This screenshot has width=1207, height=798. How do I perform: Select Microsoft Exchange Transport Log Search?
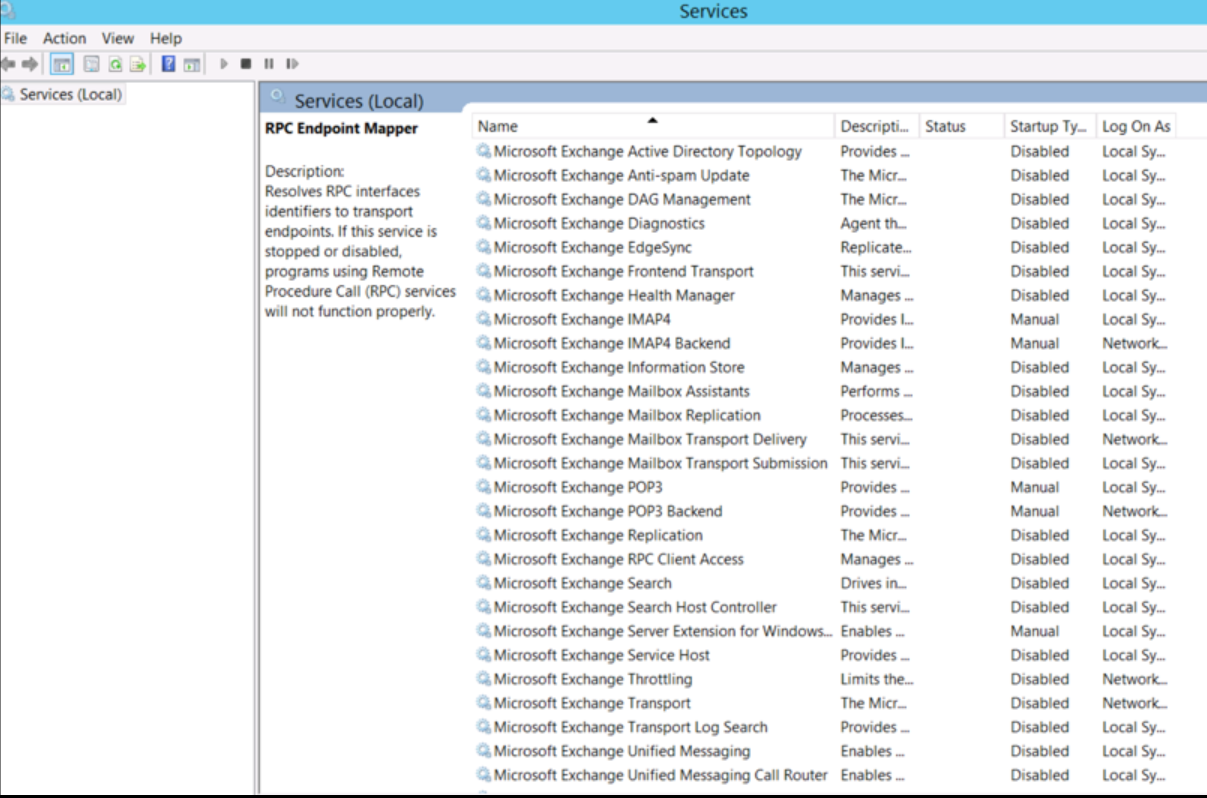(631, 728)
